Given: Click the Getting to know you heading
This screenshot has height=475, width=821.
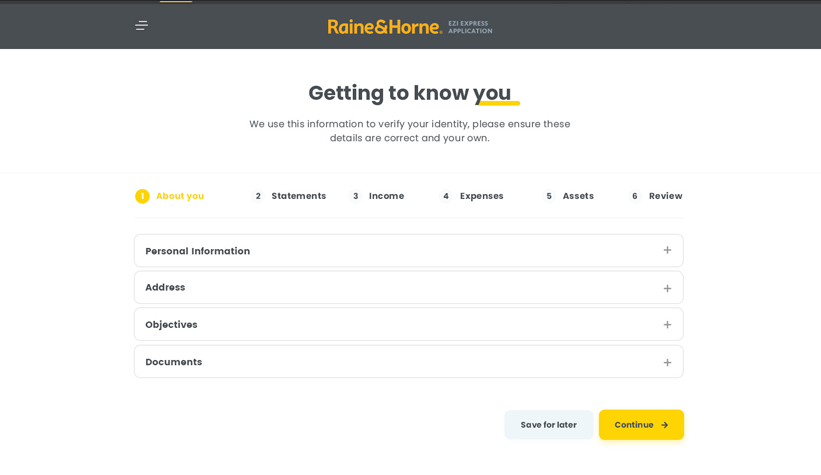Looking at the screenshot, I should 409,93.
